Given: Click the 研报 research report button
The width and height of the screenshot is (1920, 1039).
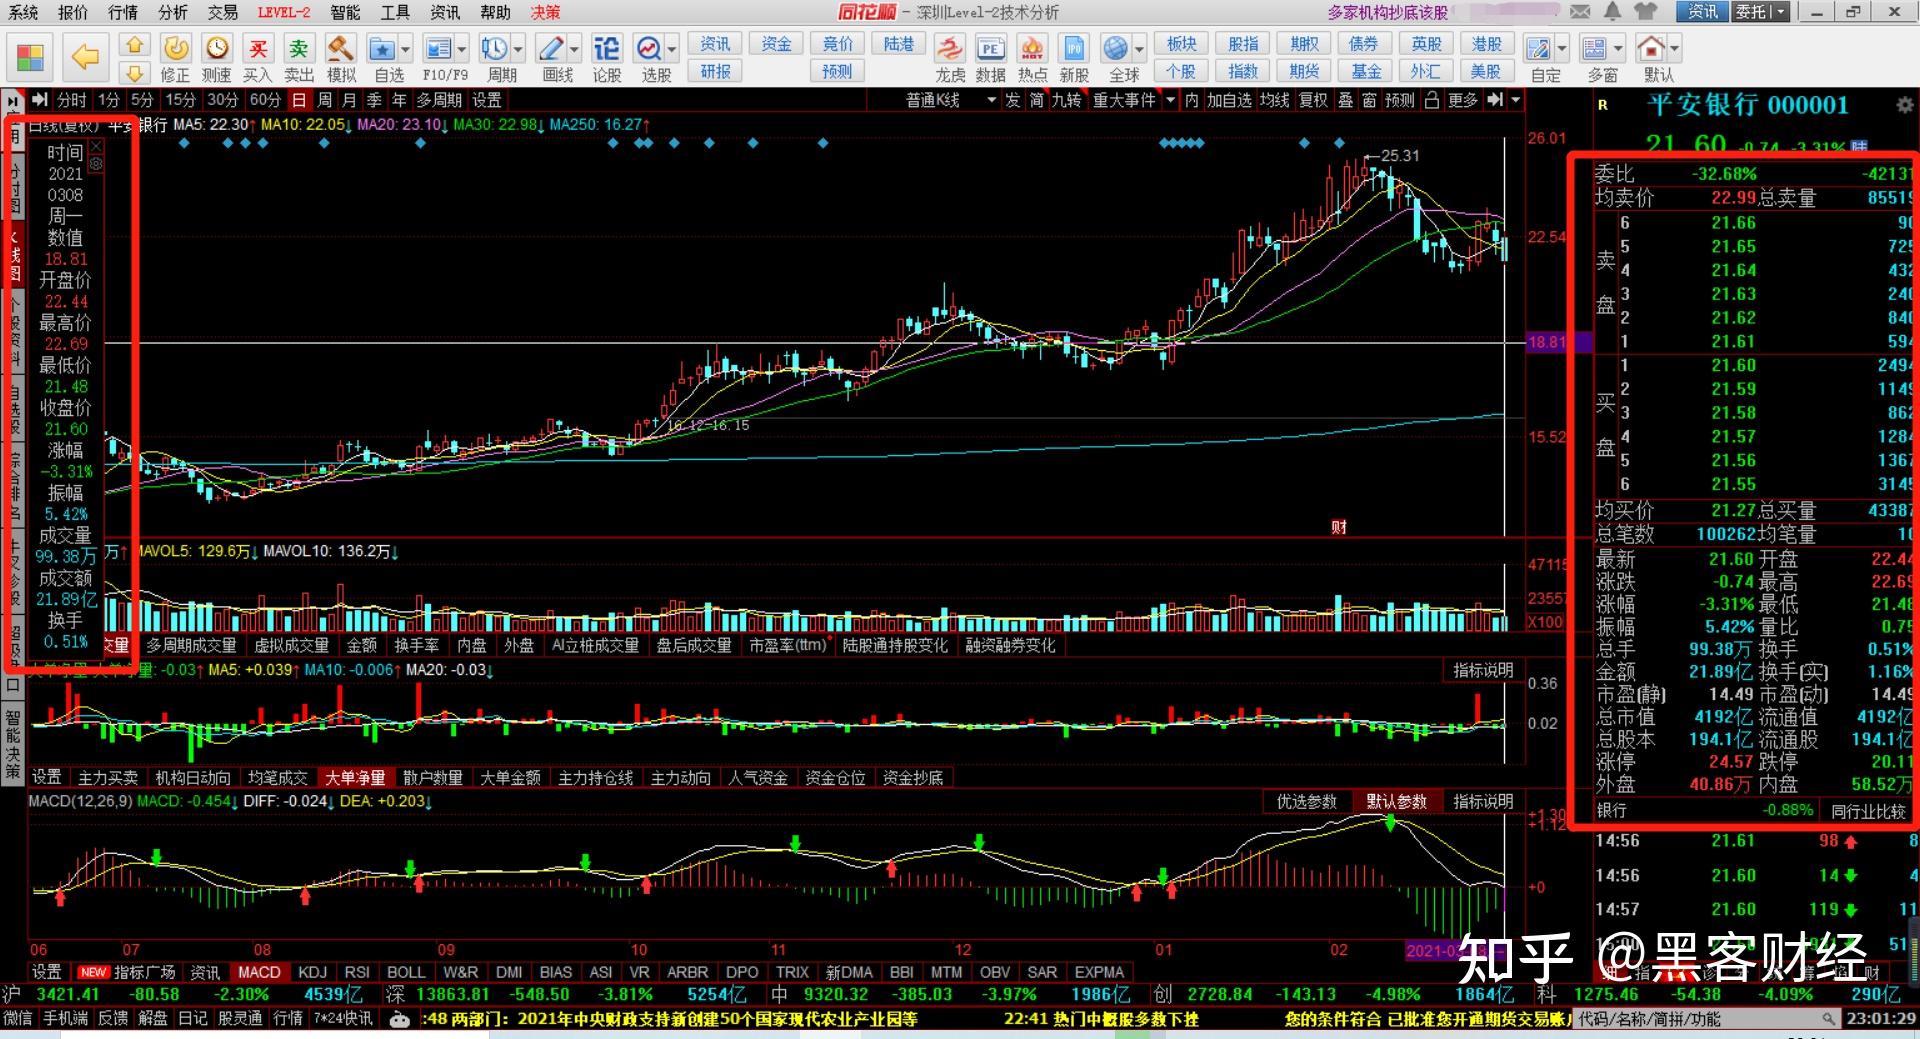Looking at the screenshot, I should [x=715, y=72].
